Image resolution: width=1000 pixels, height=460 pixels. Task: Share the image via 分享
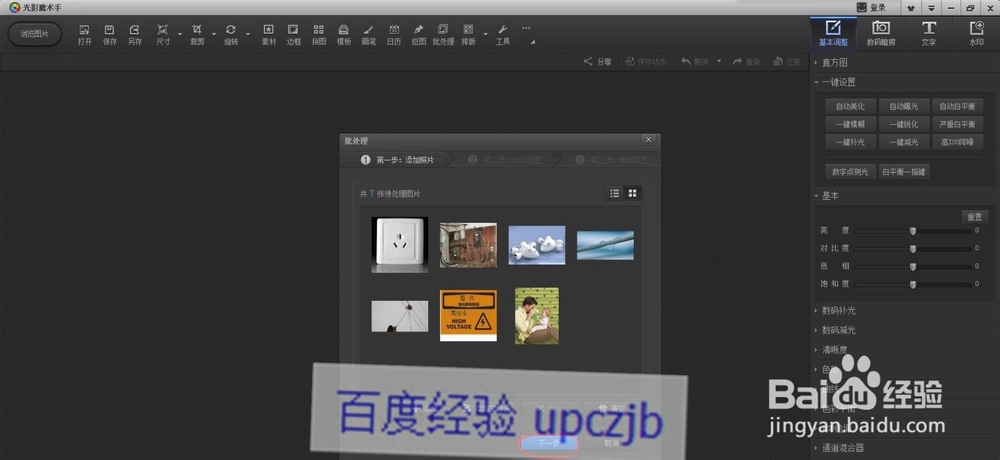[598, 62]
